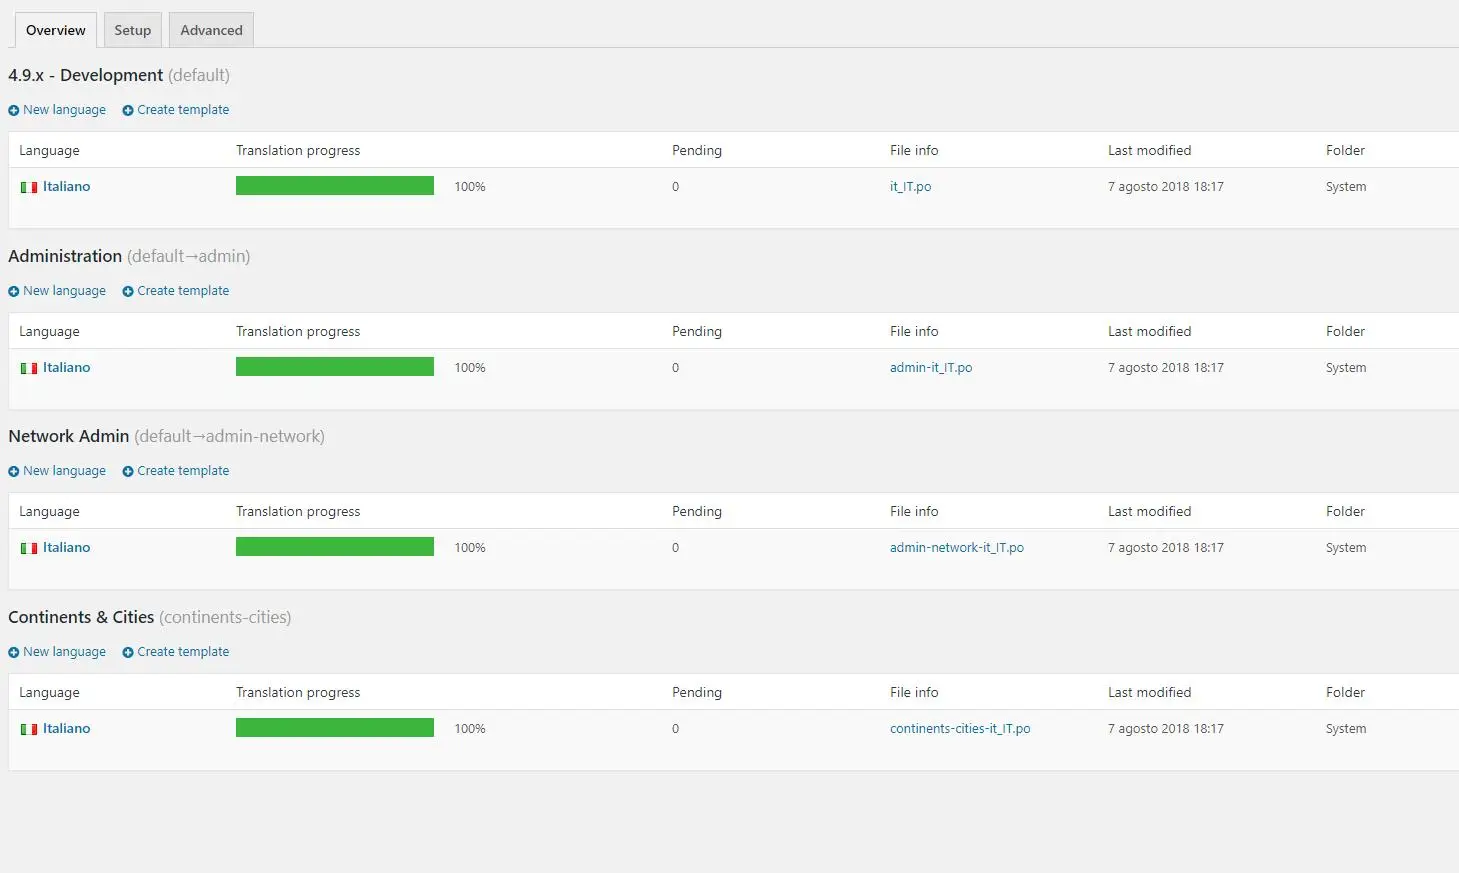Open continents-cities-it_IT.po file info
The image size is (1459, 873).
[x=960, y=729]
